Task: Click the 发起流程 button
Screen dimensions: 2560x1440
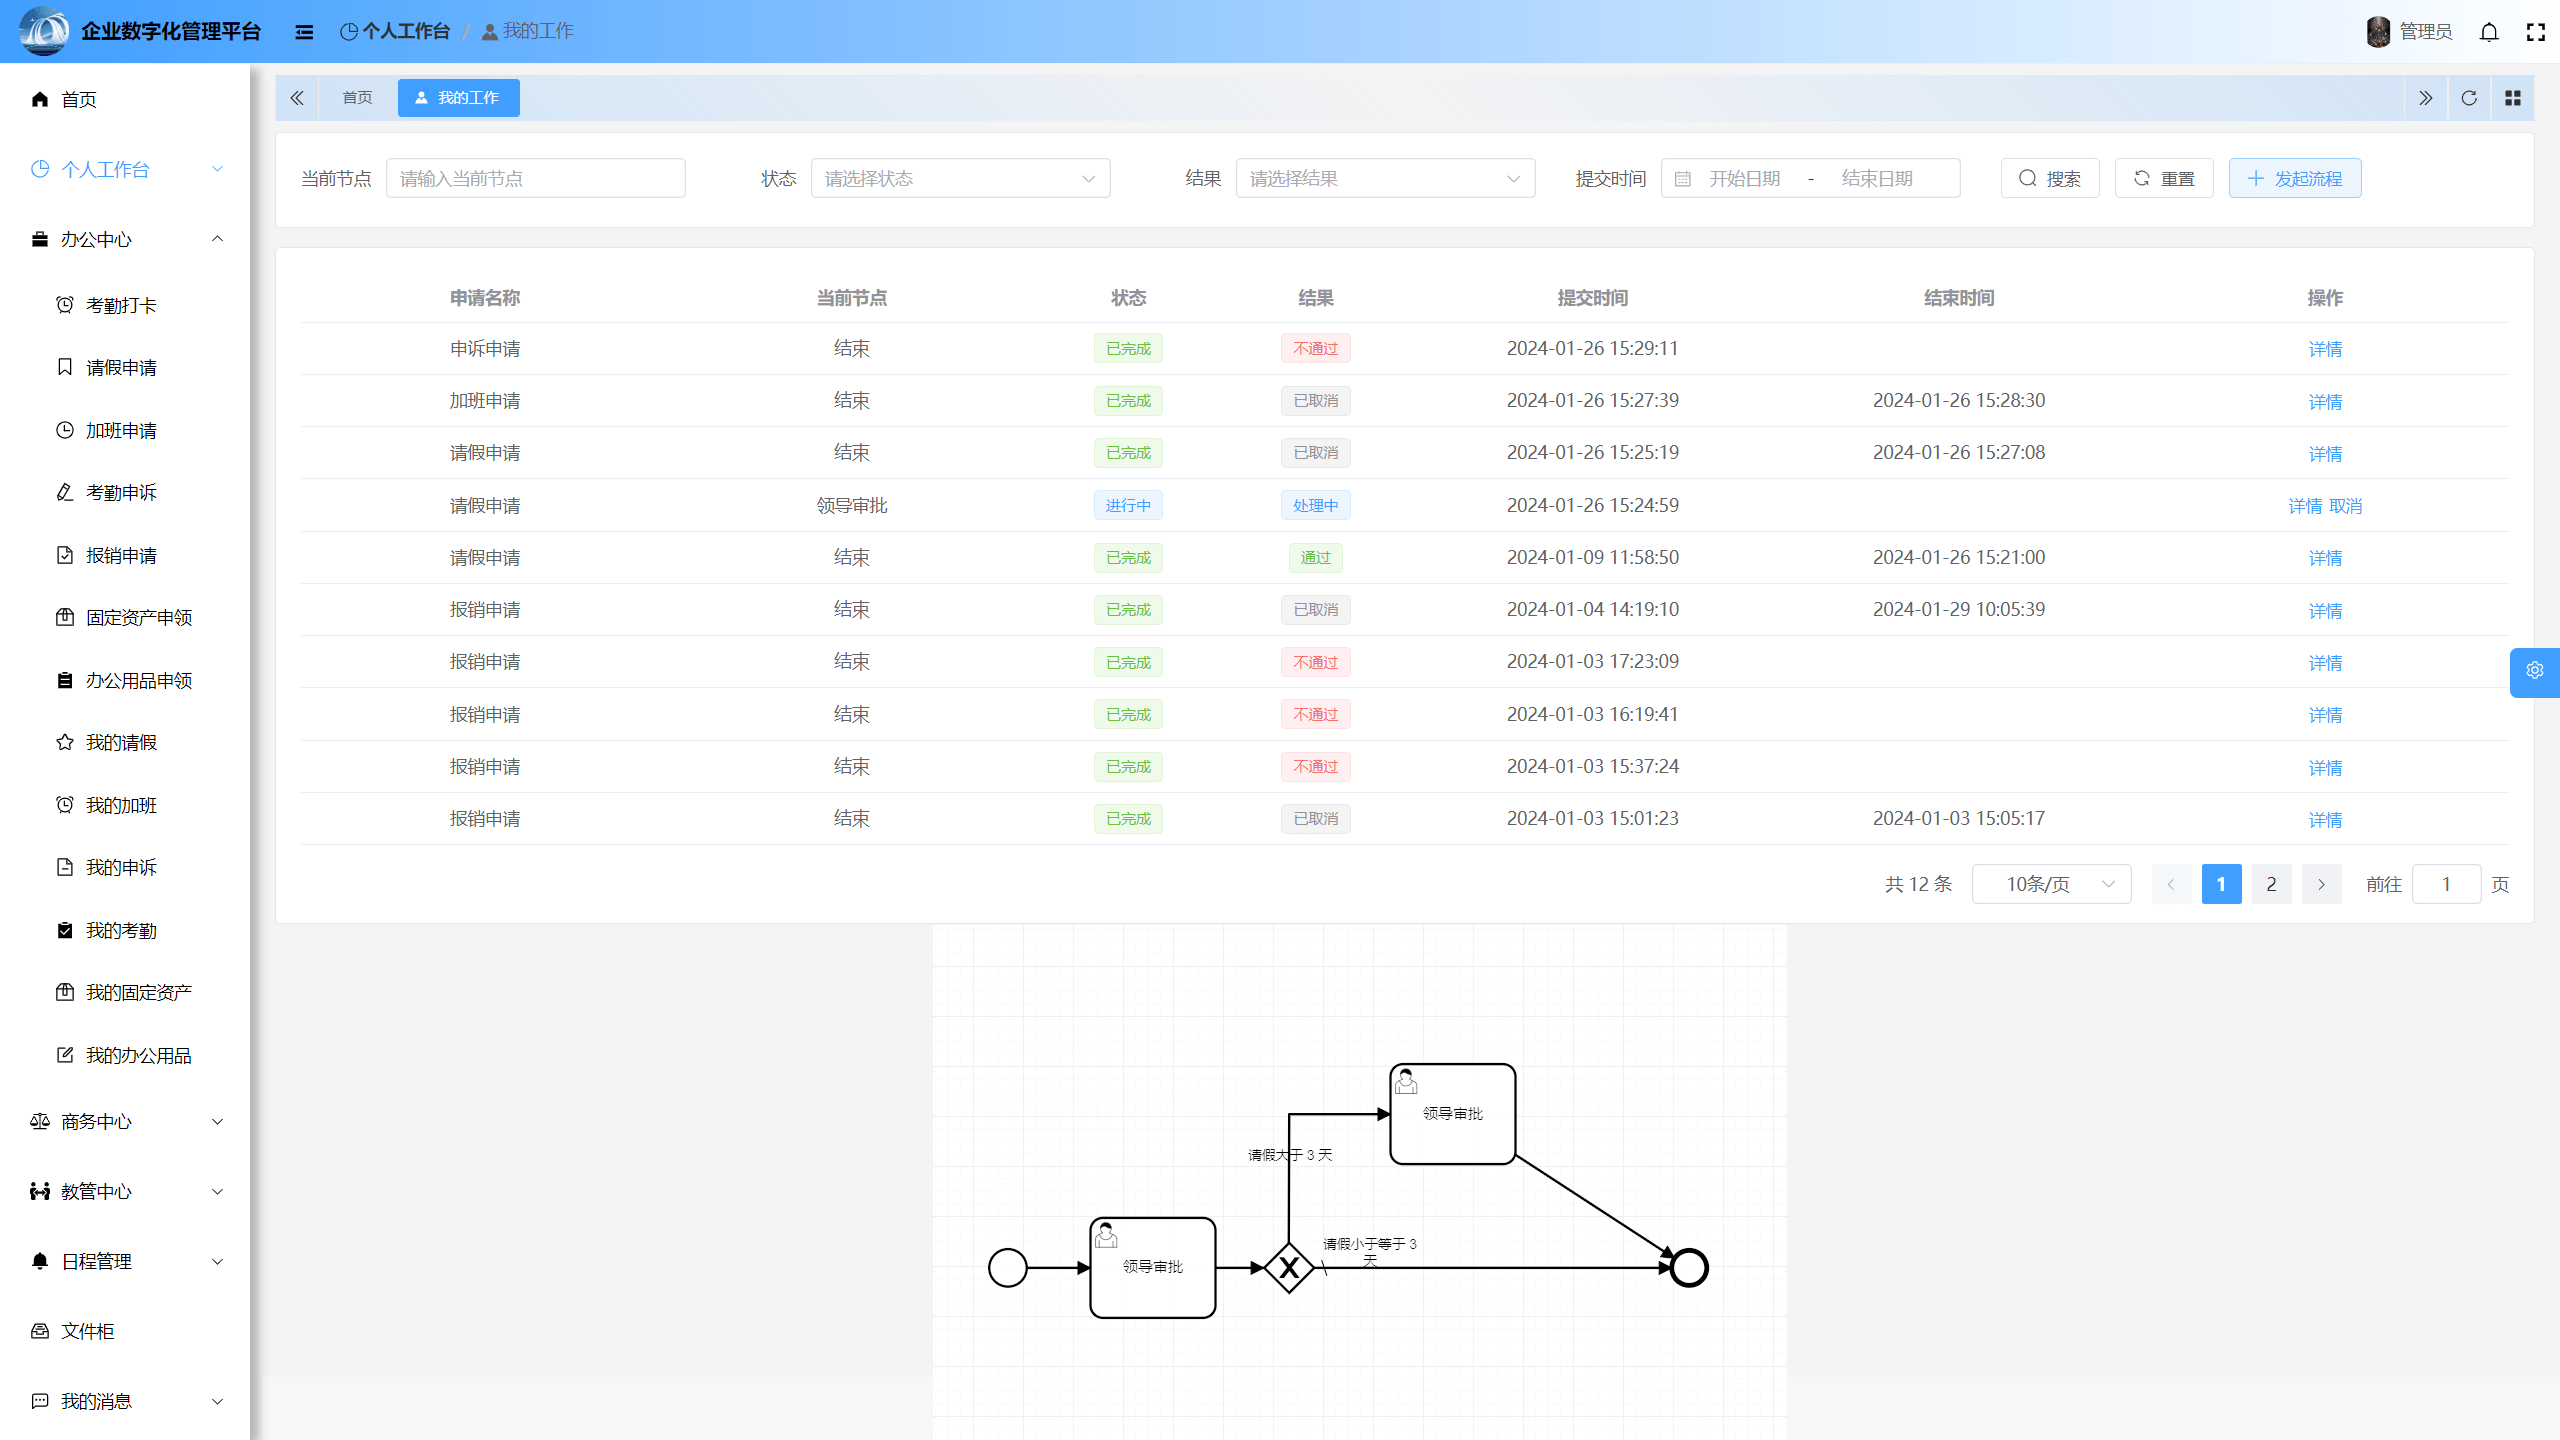Action: pos(2294,178)
